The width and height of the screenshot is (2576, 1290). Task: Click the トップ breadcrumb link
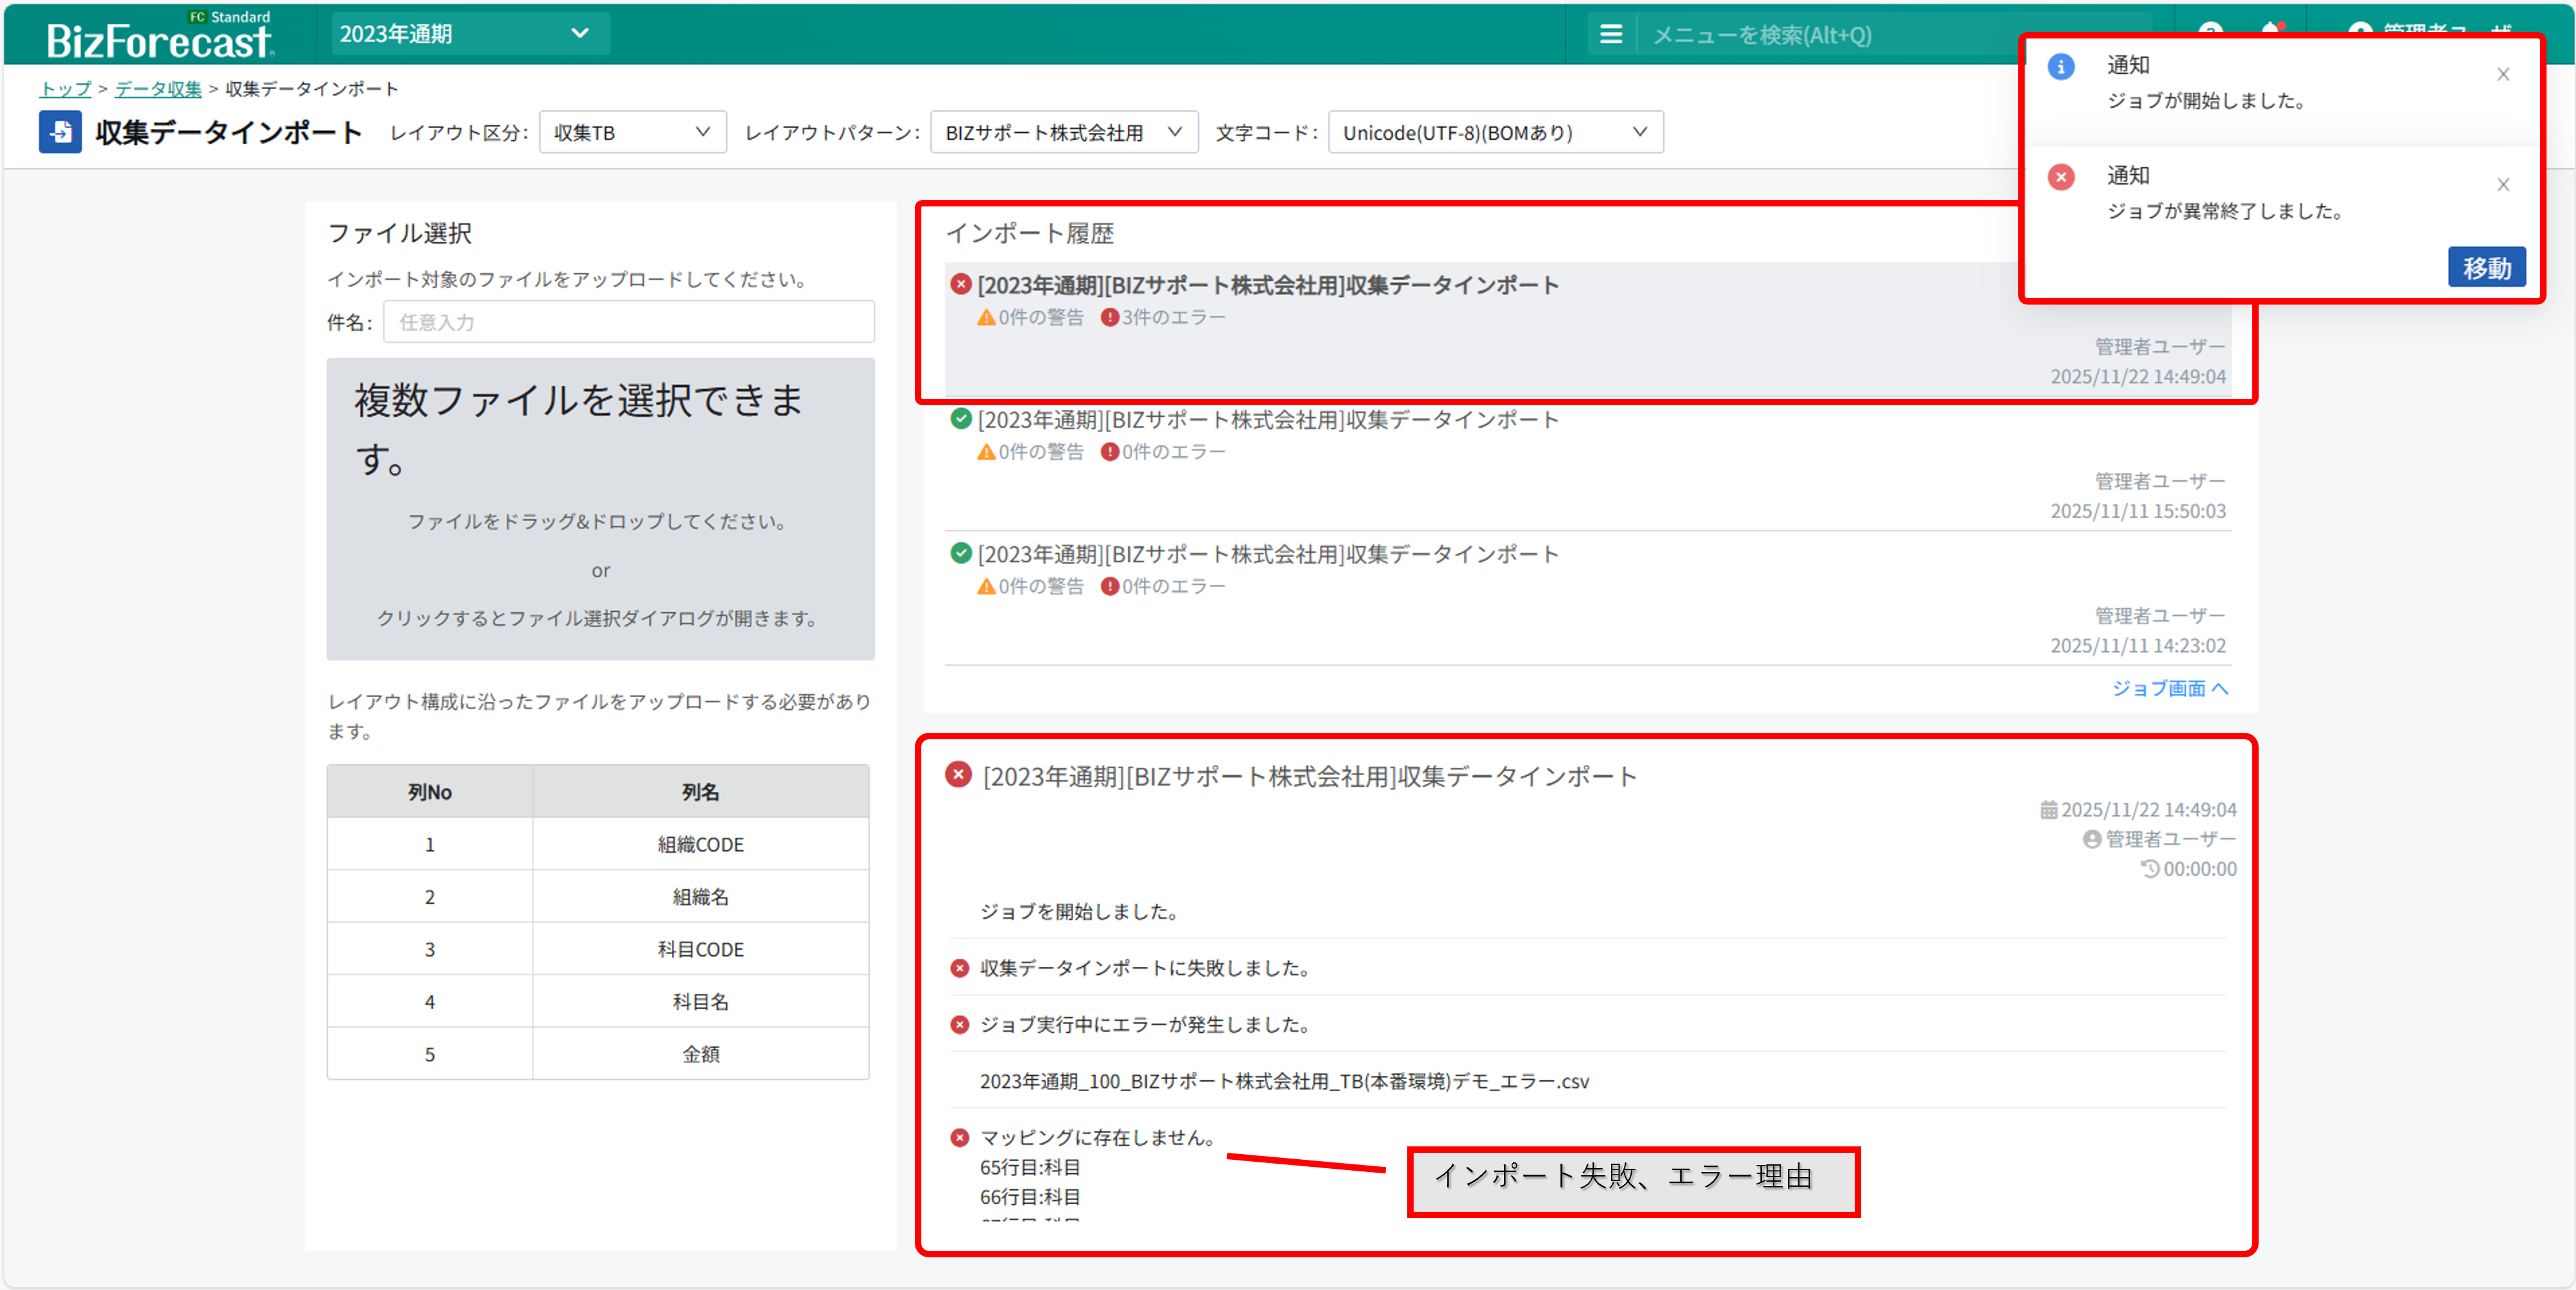65,89
